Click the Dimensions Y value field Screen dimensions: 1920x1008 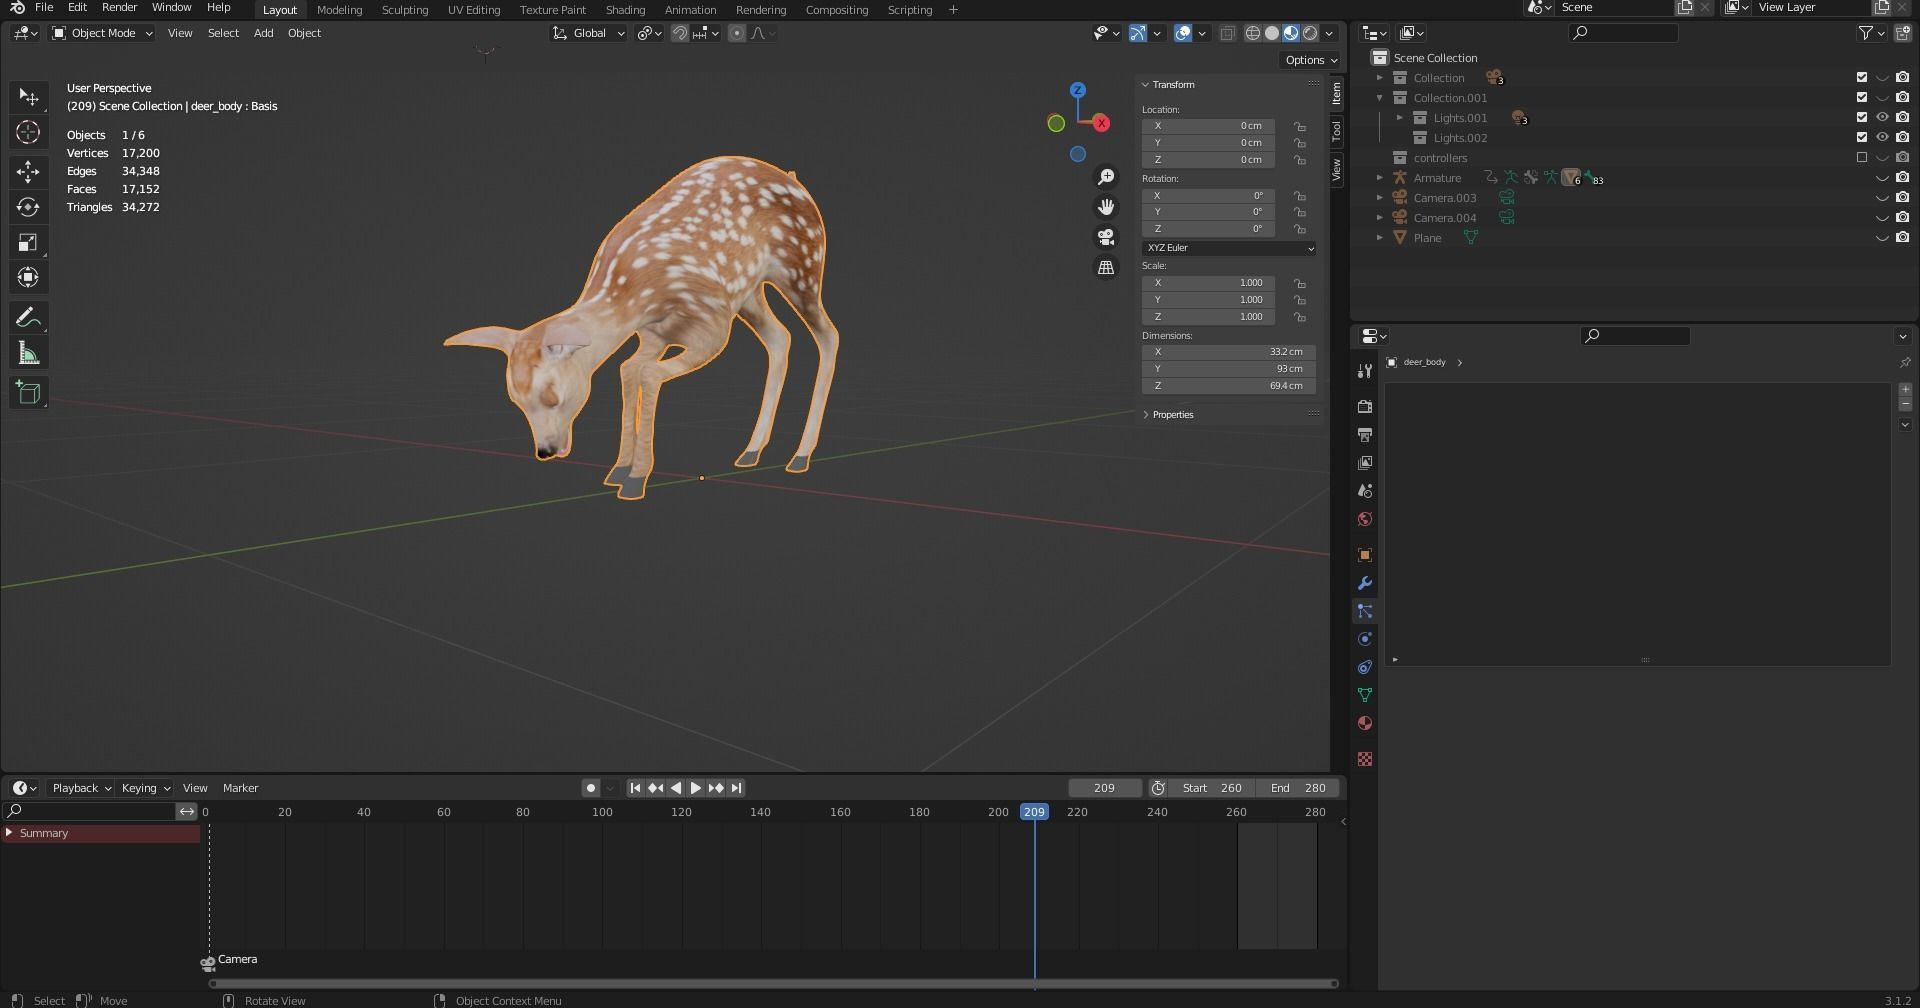1229,369
